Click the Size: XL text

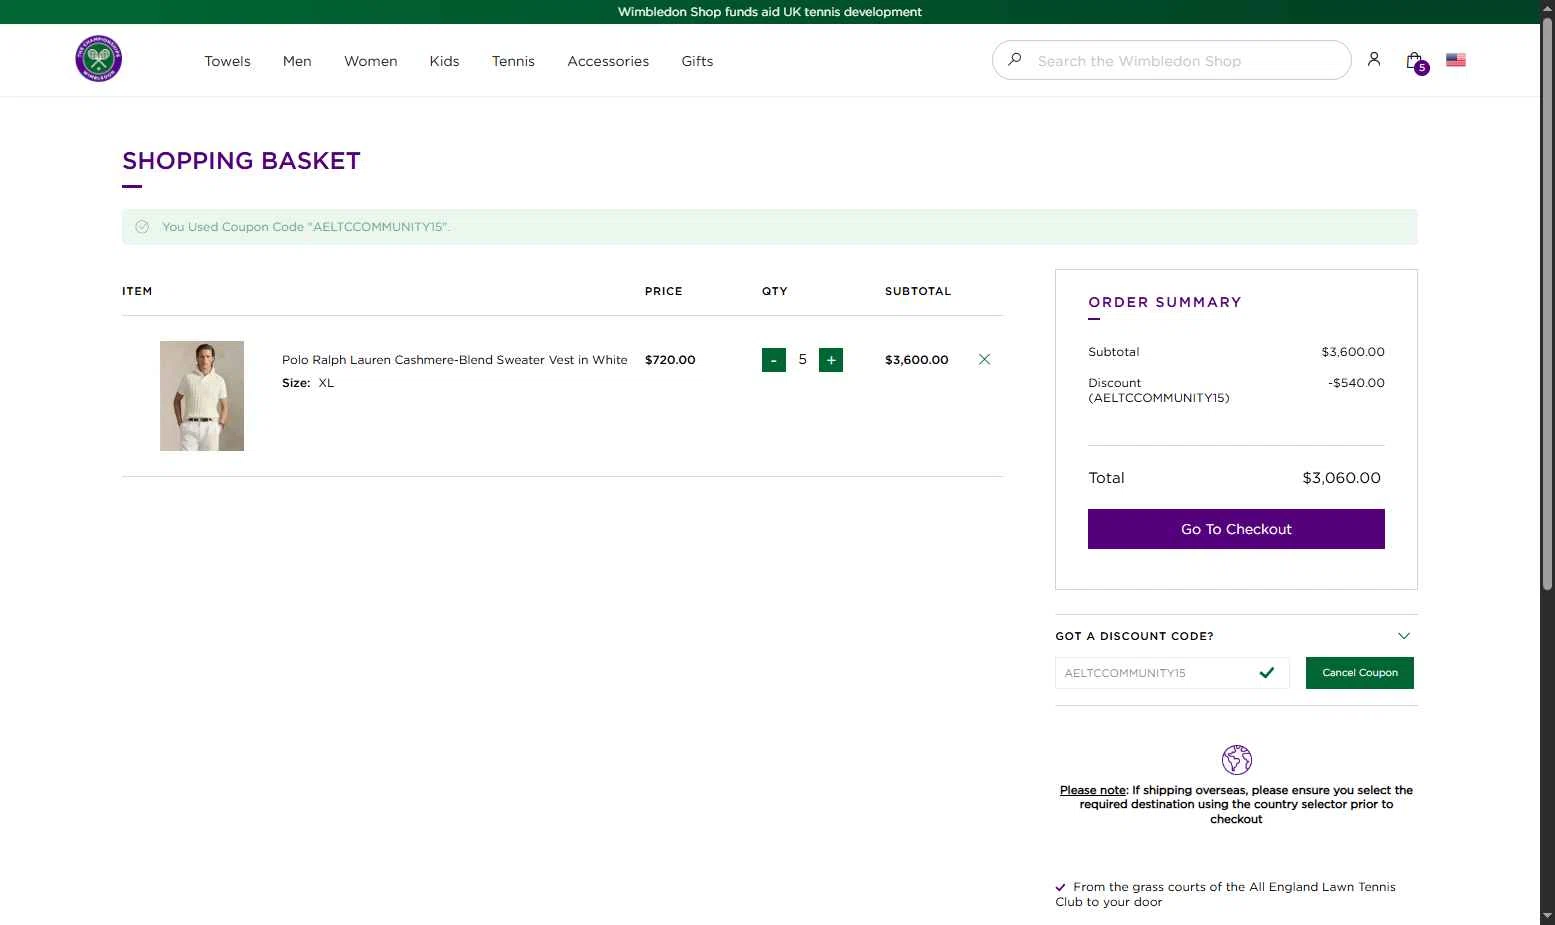308,383
